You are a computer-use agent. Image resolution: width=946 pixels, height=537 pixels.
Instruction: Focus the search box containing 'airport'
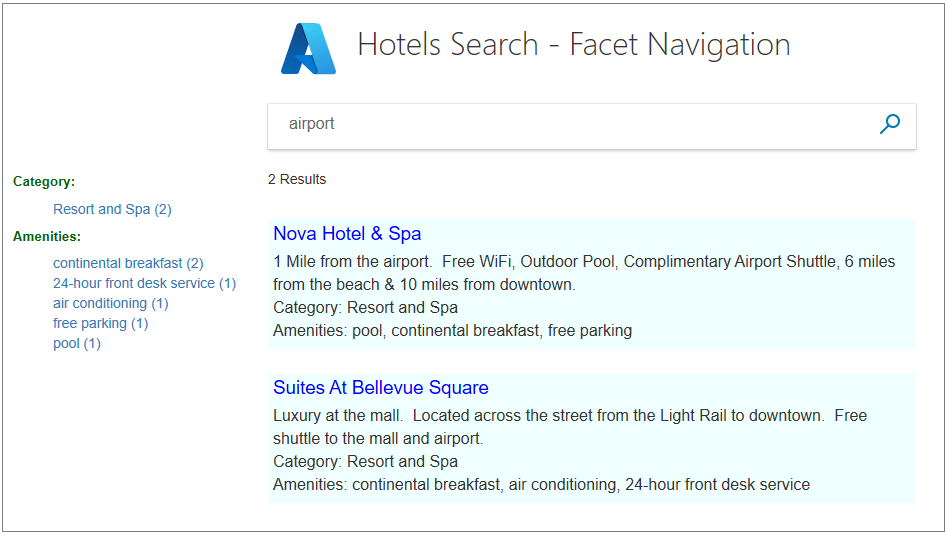pos(570,124)
